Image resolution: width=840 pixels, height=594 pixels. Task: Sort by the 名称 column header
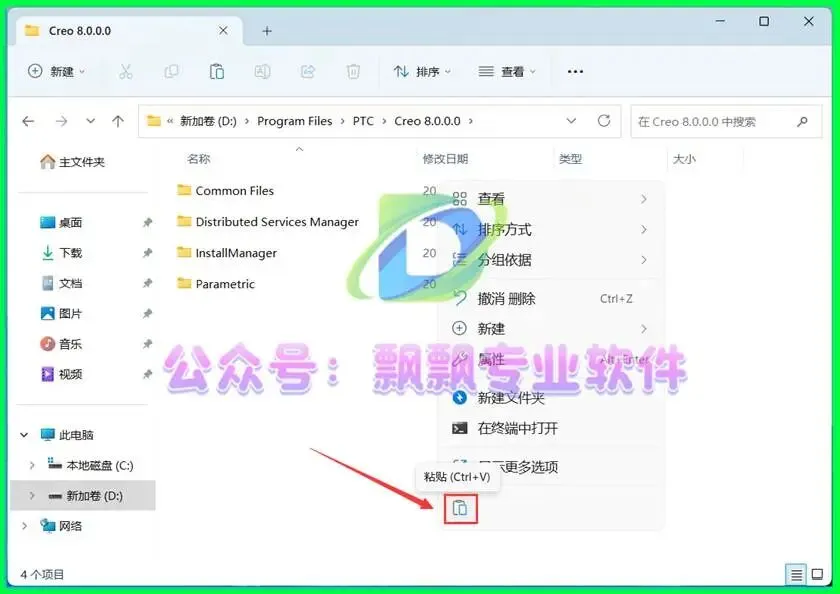(x=199, y=159)
